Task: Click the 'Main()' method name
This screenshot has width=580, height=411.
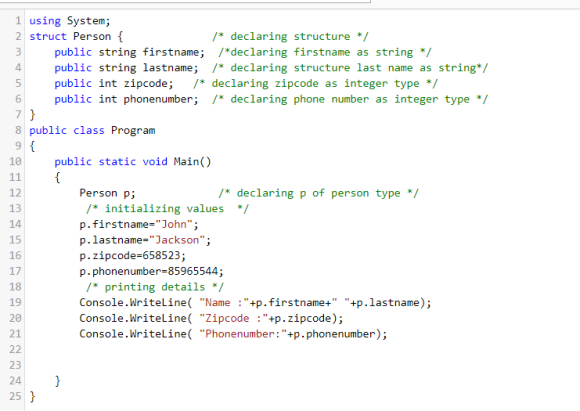Action: [x=192, y=162]
